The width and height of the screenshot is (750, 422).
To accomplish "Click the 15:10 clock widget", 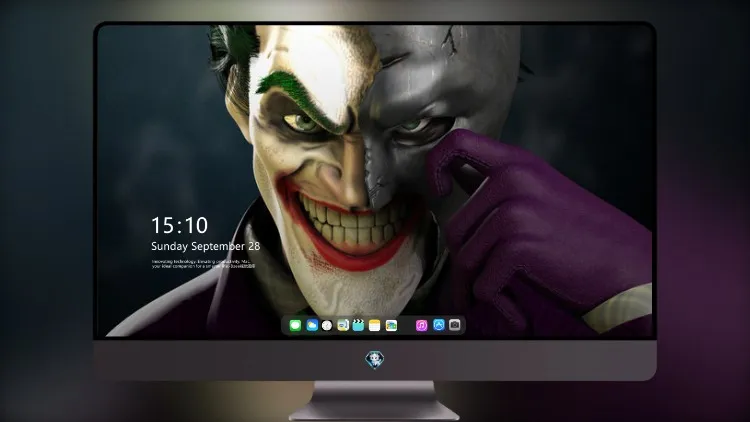I will point(179,225).
